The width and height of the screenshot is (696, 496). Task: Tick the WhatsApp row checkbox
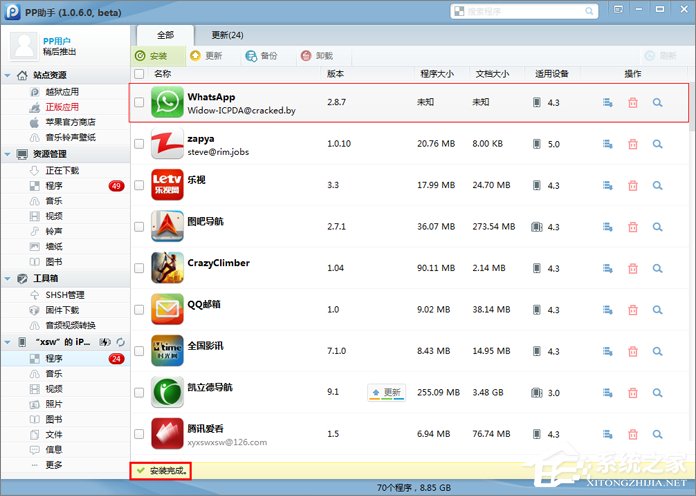coord(139,102)
